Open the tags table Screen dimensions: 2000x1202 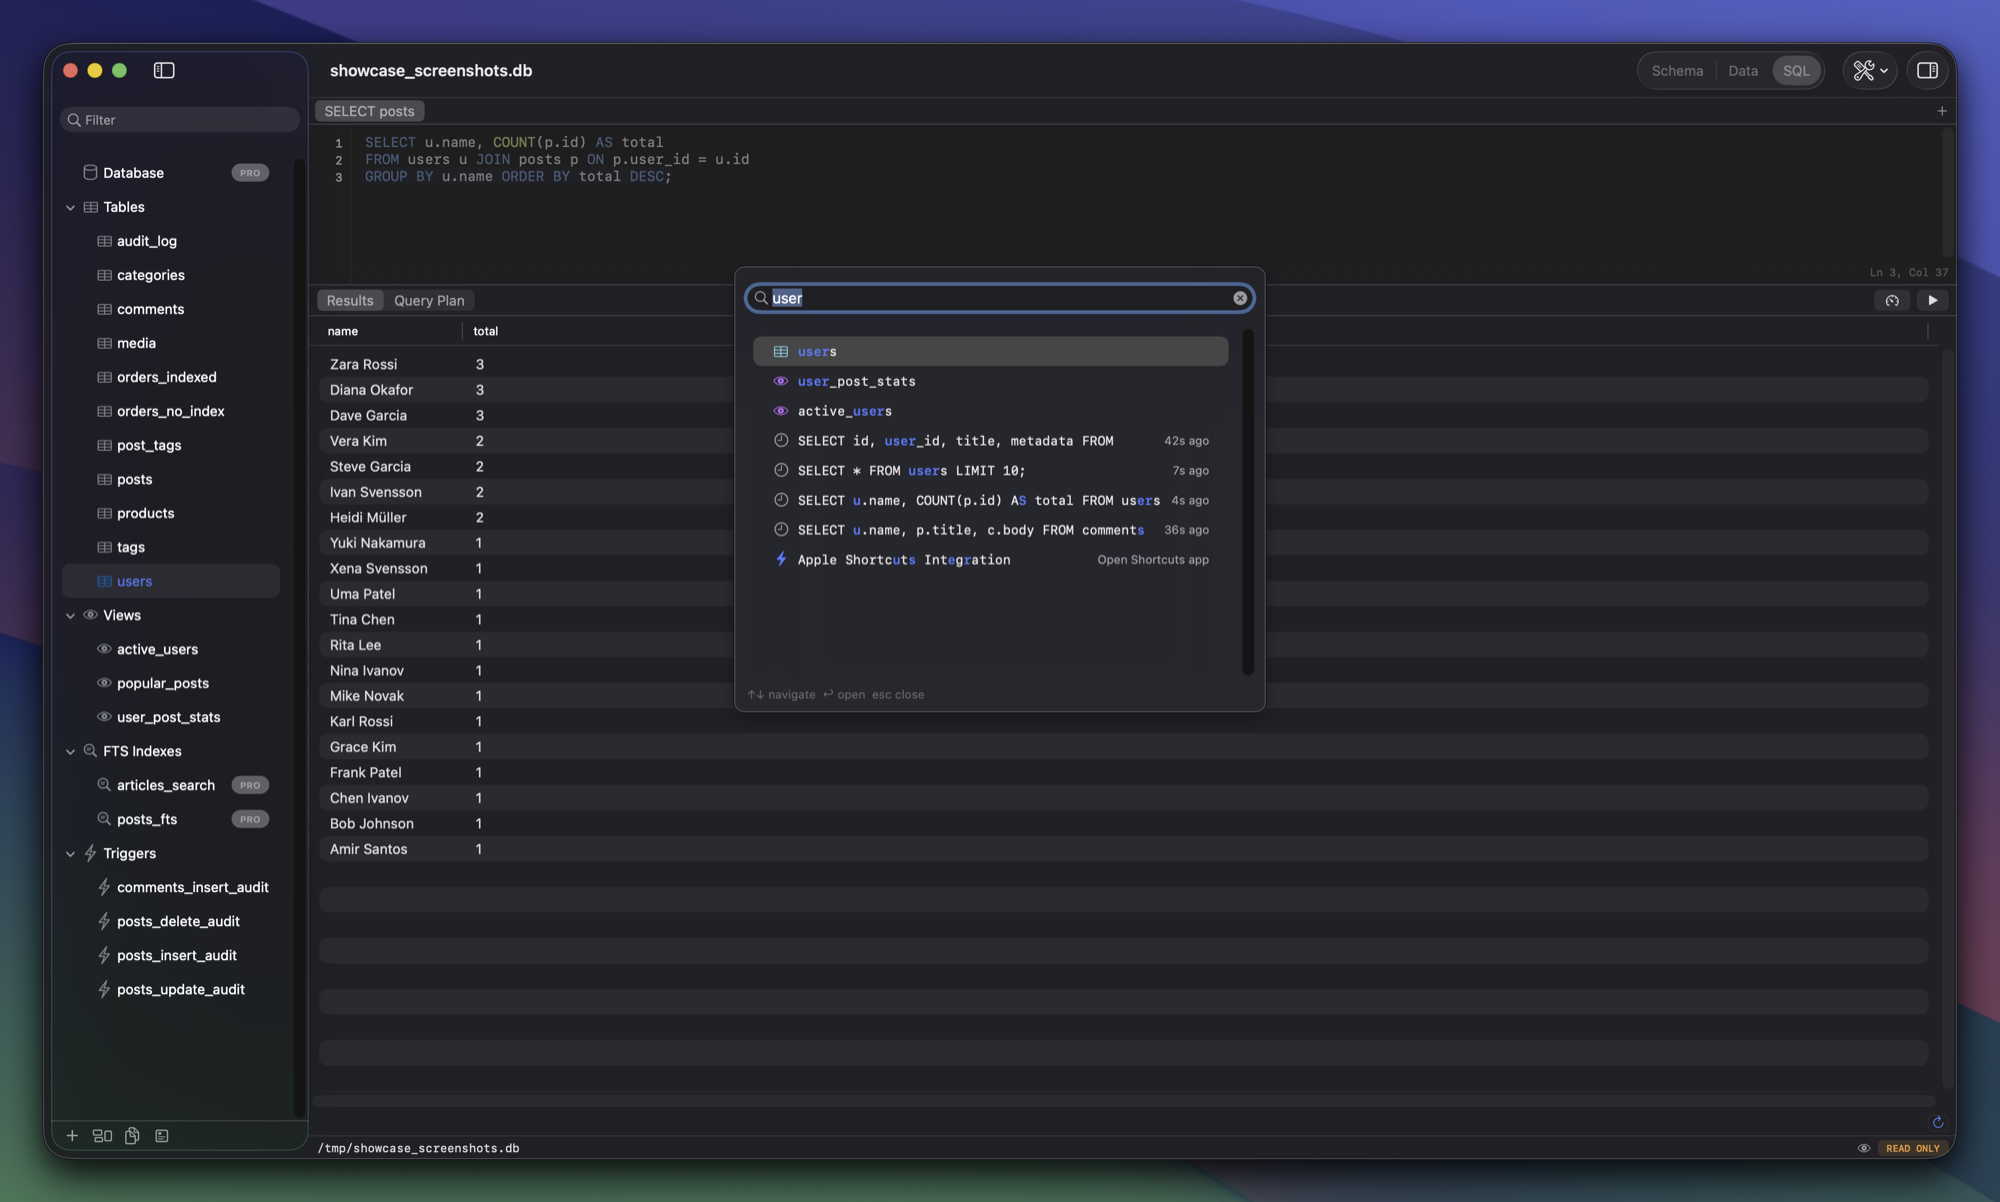pos(171,547)
